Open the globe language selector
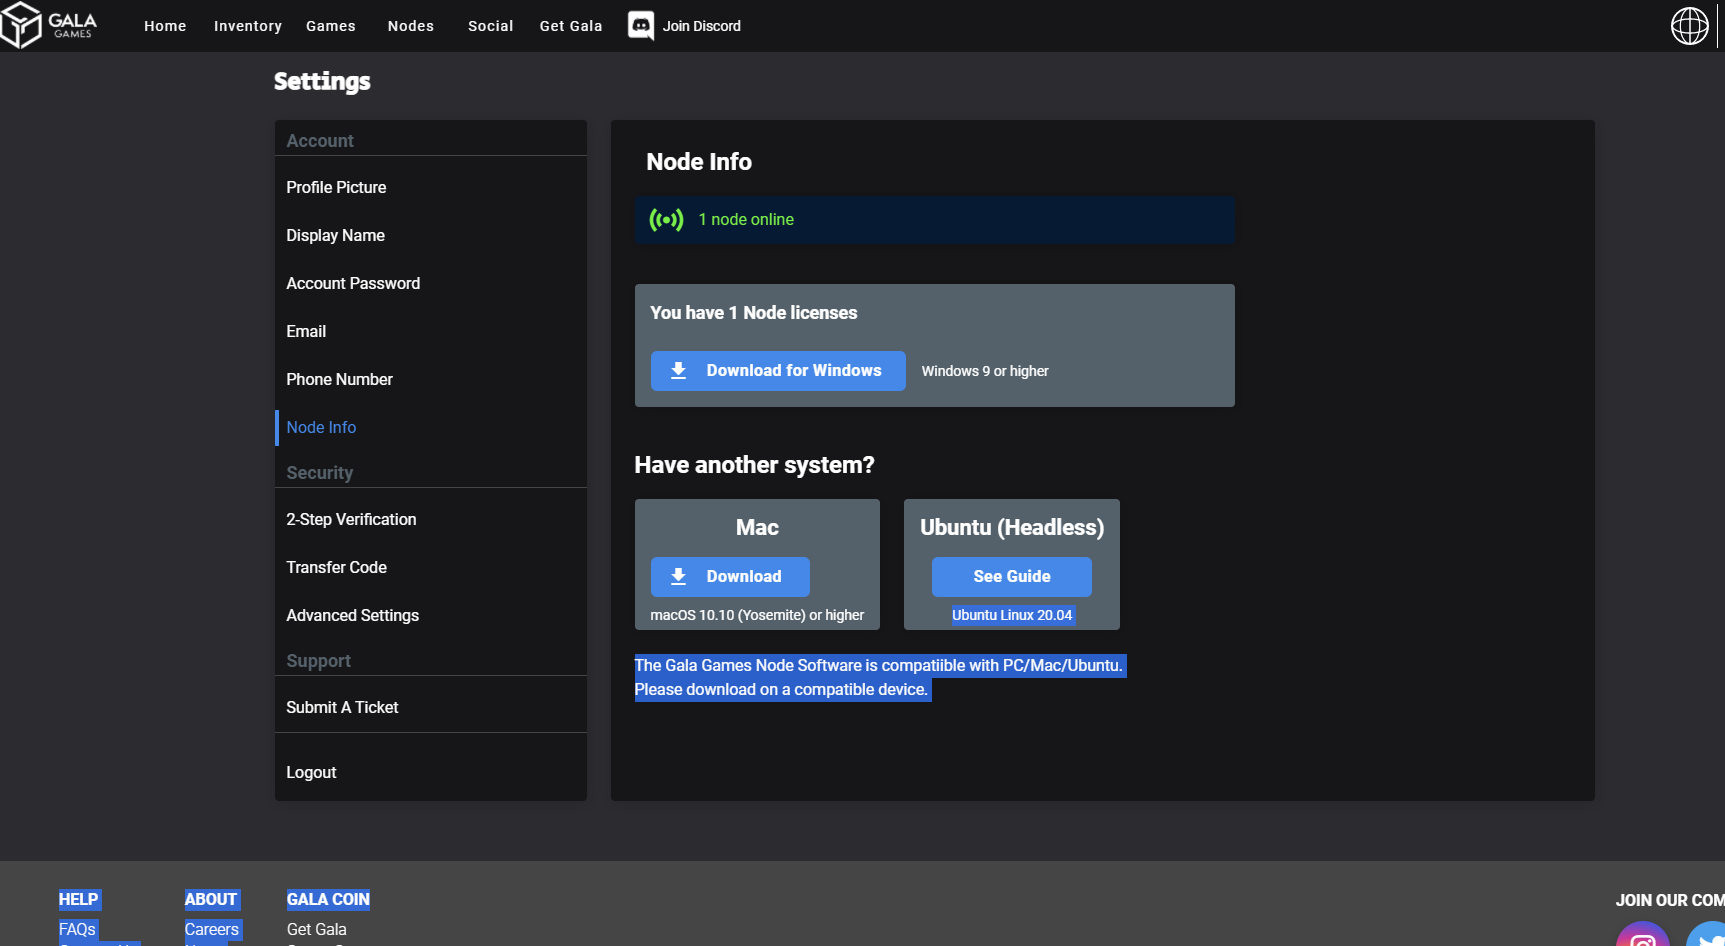1725x946 pixels. [x=1689, y=26]
